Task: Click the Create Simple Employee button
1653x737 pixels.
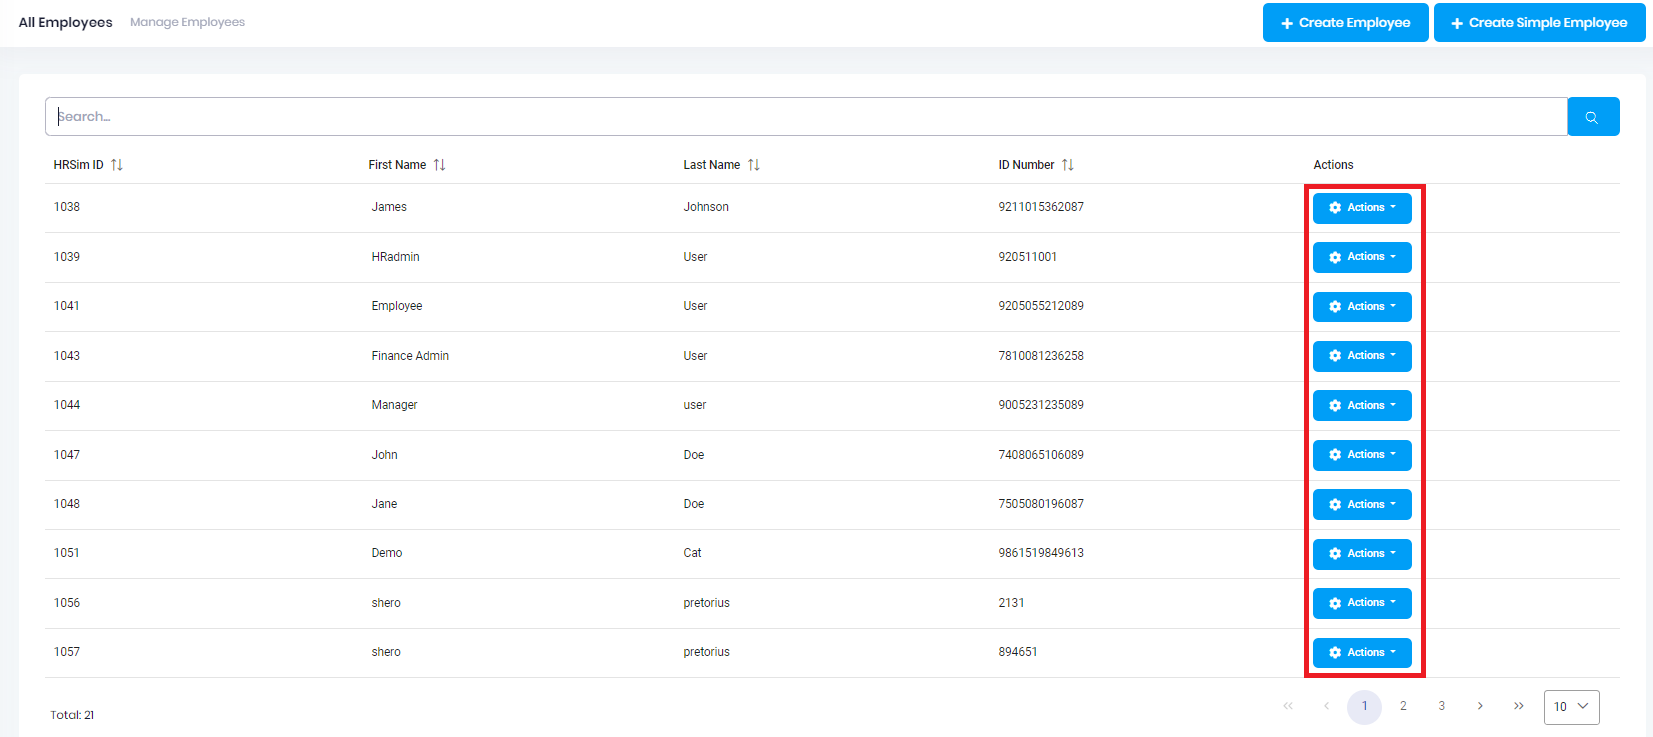Action: [x=1539, y=23]
